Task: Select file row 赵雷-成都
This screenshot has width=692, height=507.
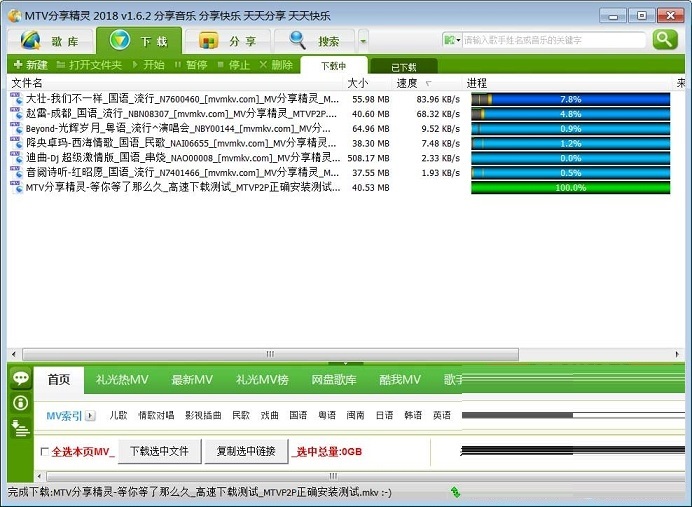Action: pyautogui.click(x=340, y=114)
